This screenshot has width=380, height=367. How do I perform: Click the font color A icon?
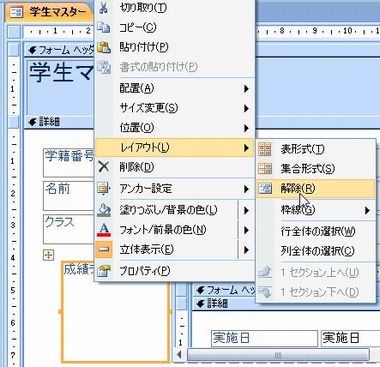[x=104, y=230]
